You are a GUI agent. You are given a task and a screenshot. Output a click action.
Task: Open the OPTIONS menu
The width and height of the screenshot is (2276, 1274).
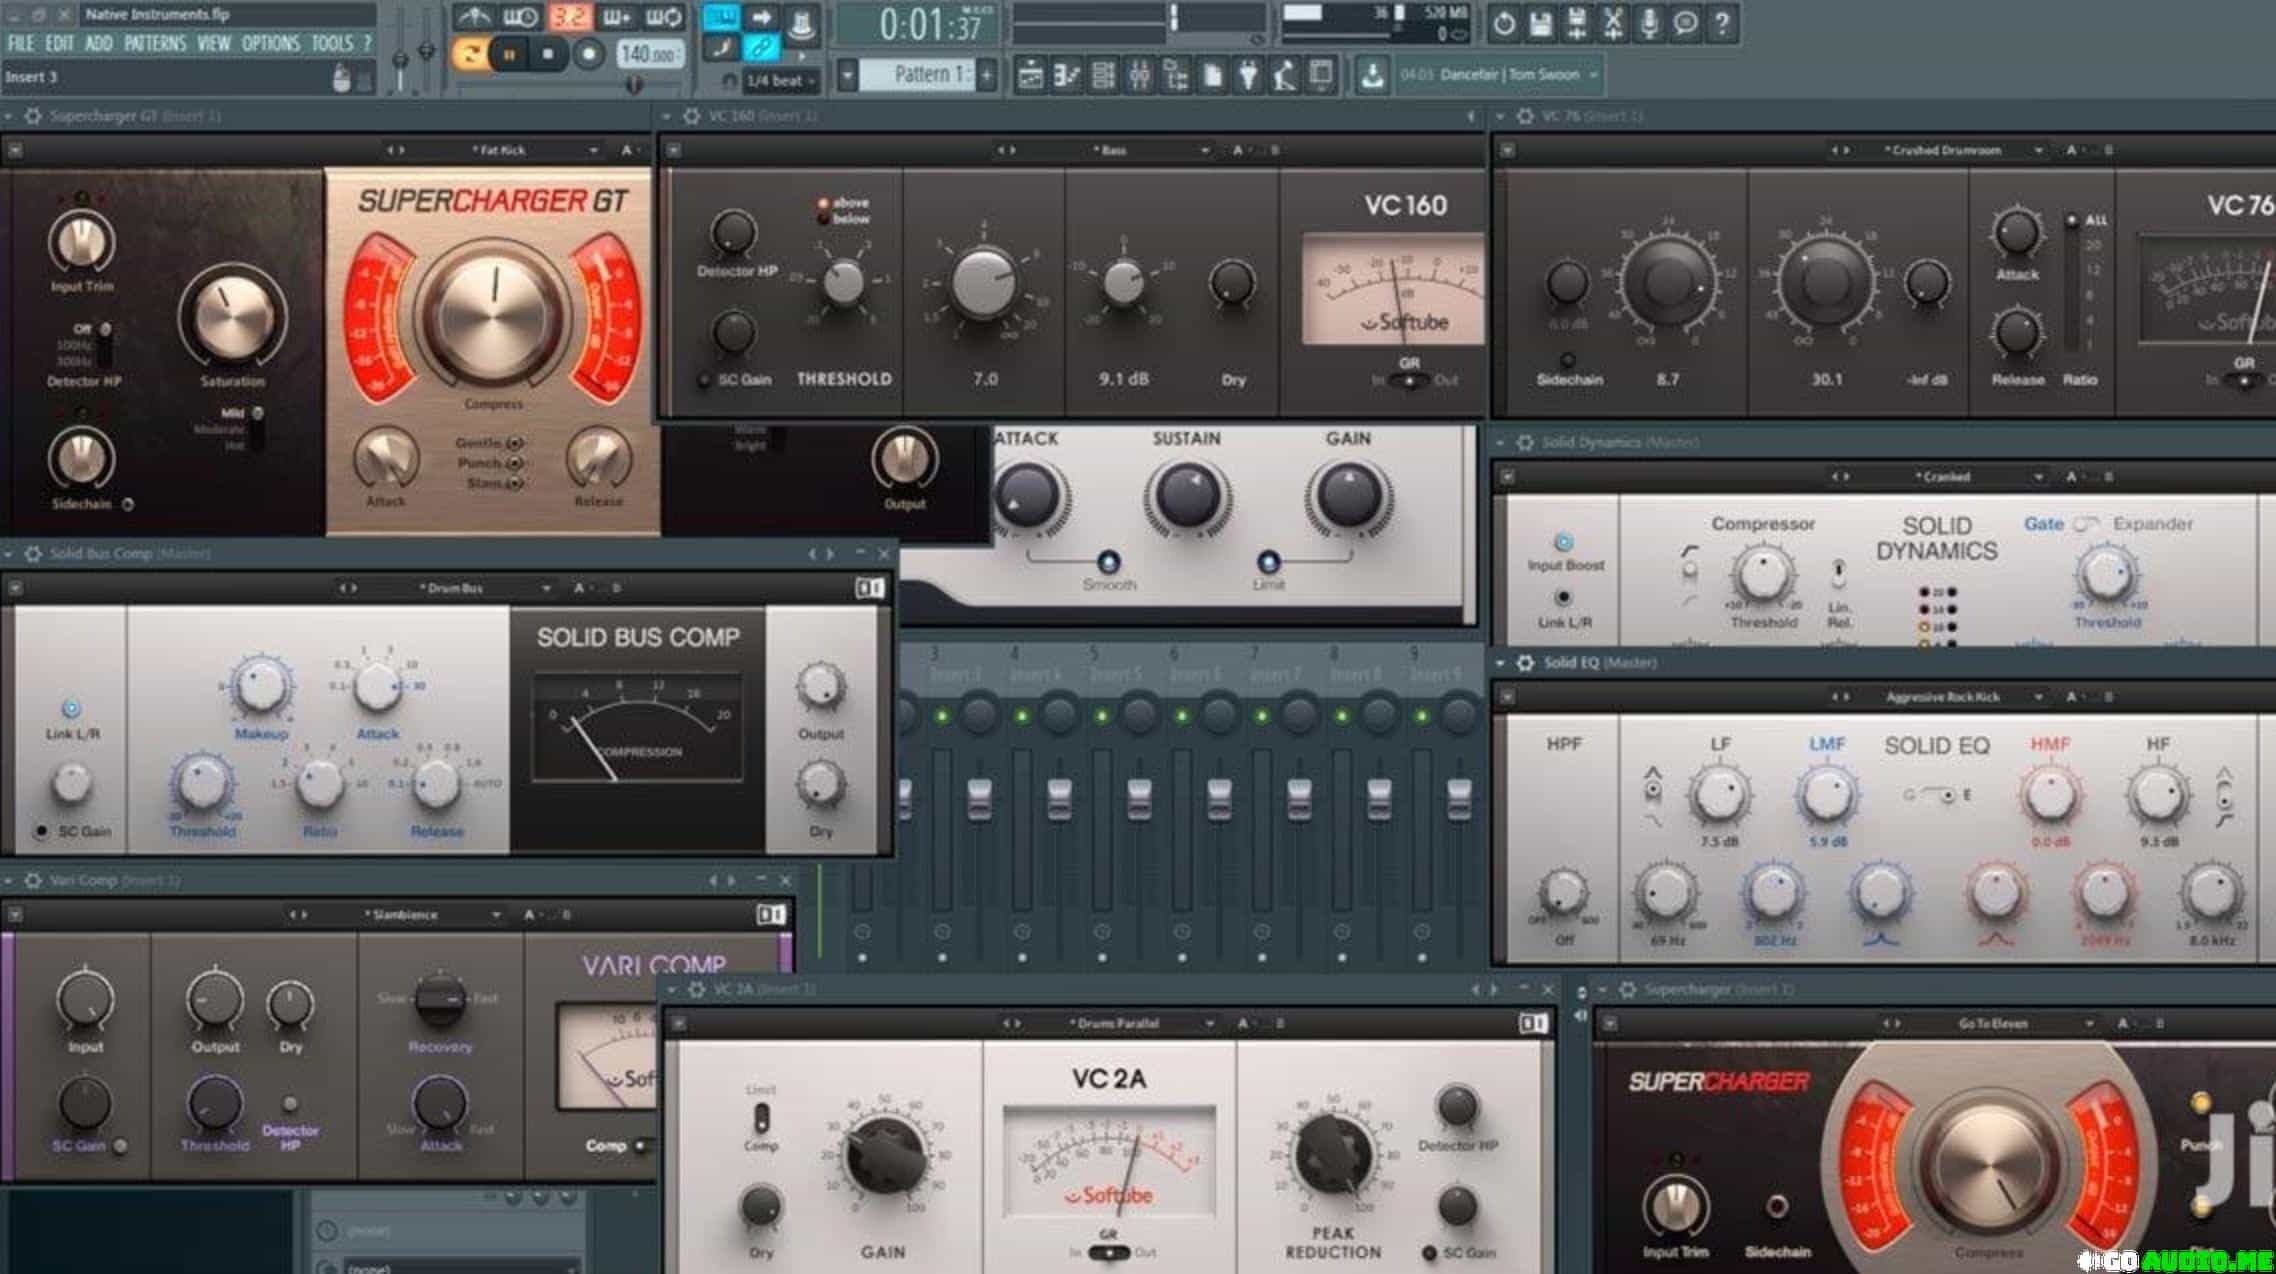click(x=270, y=44)
